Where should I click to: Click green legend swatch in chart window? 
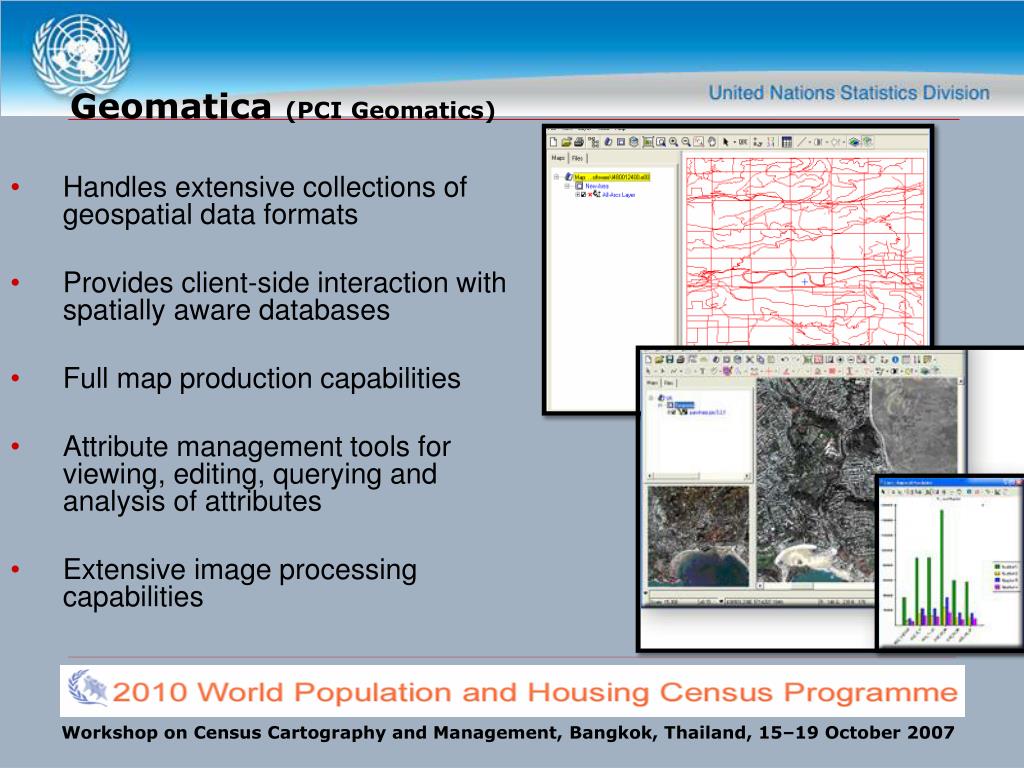pos(997,567)
